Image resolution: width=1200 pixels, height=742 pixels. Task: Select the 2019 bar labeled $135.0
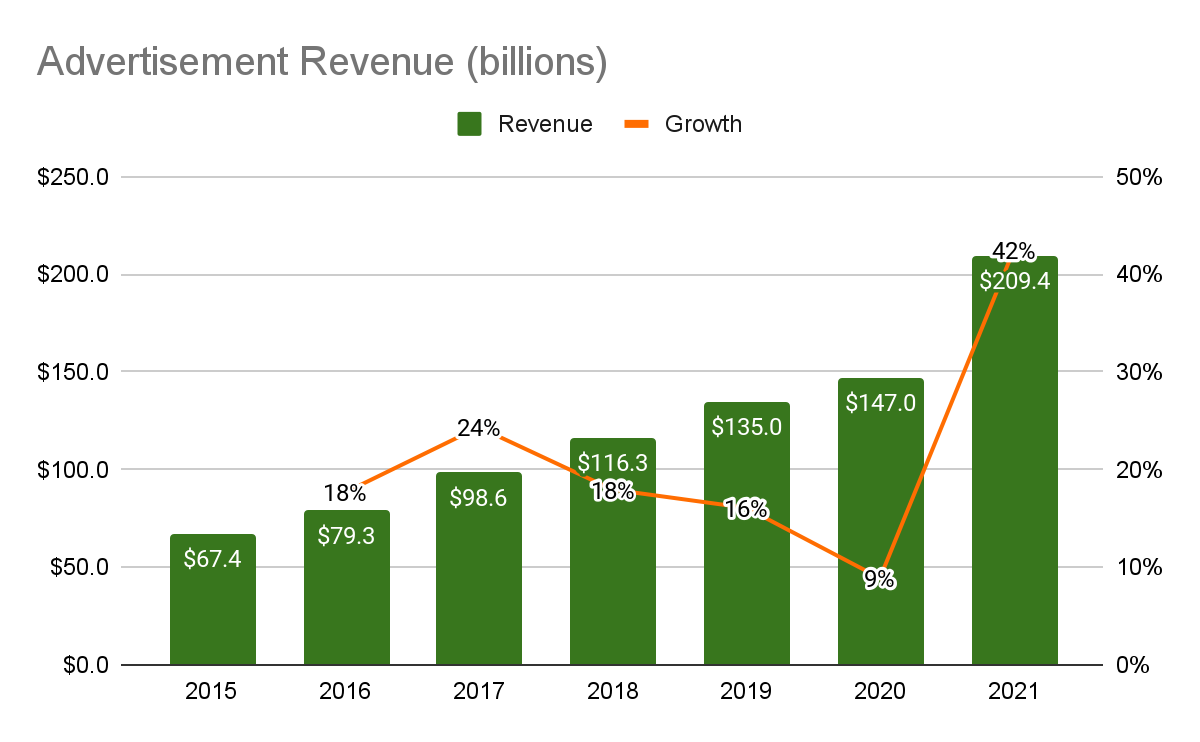747,534
